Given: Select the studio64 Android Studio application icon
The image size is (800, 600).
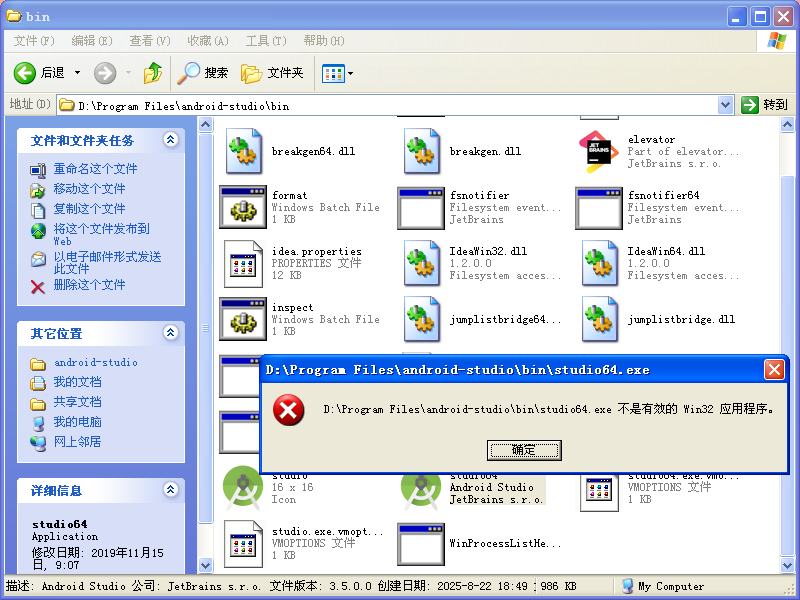Looking at the screenshot, I should click(x=421, y=491).
